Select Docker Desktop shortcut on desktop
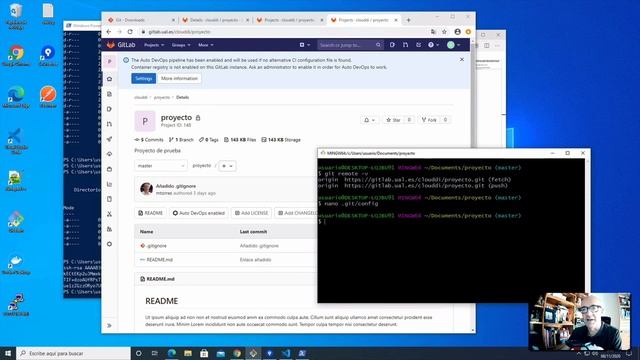 pos(16,264)
